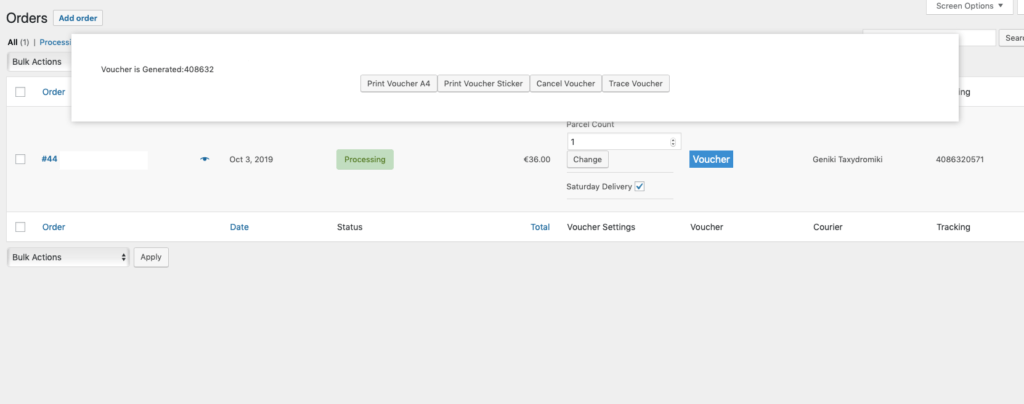Tick the footer select-all checkbox

[x=20, y=227]
